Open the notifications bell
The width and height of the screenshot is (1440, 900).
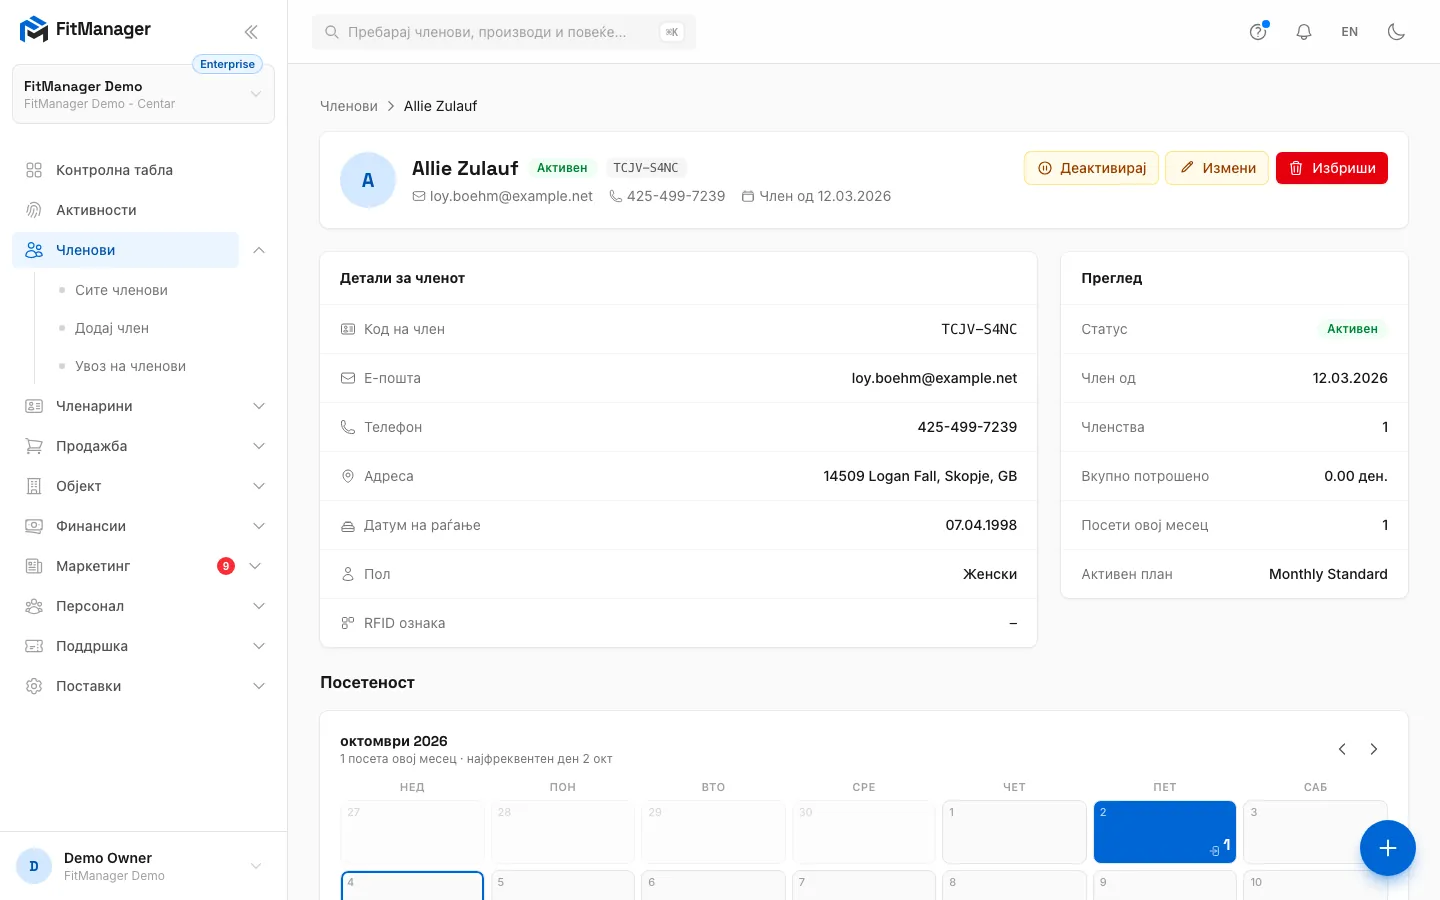[x=1304, y=32]
